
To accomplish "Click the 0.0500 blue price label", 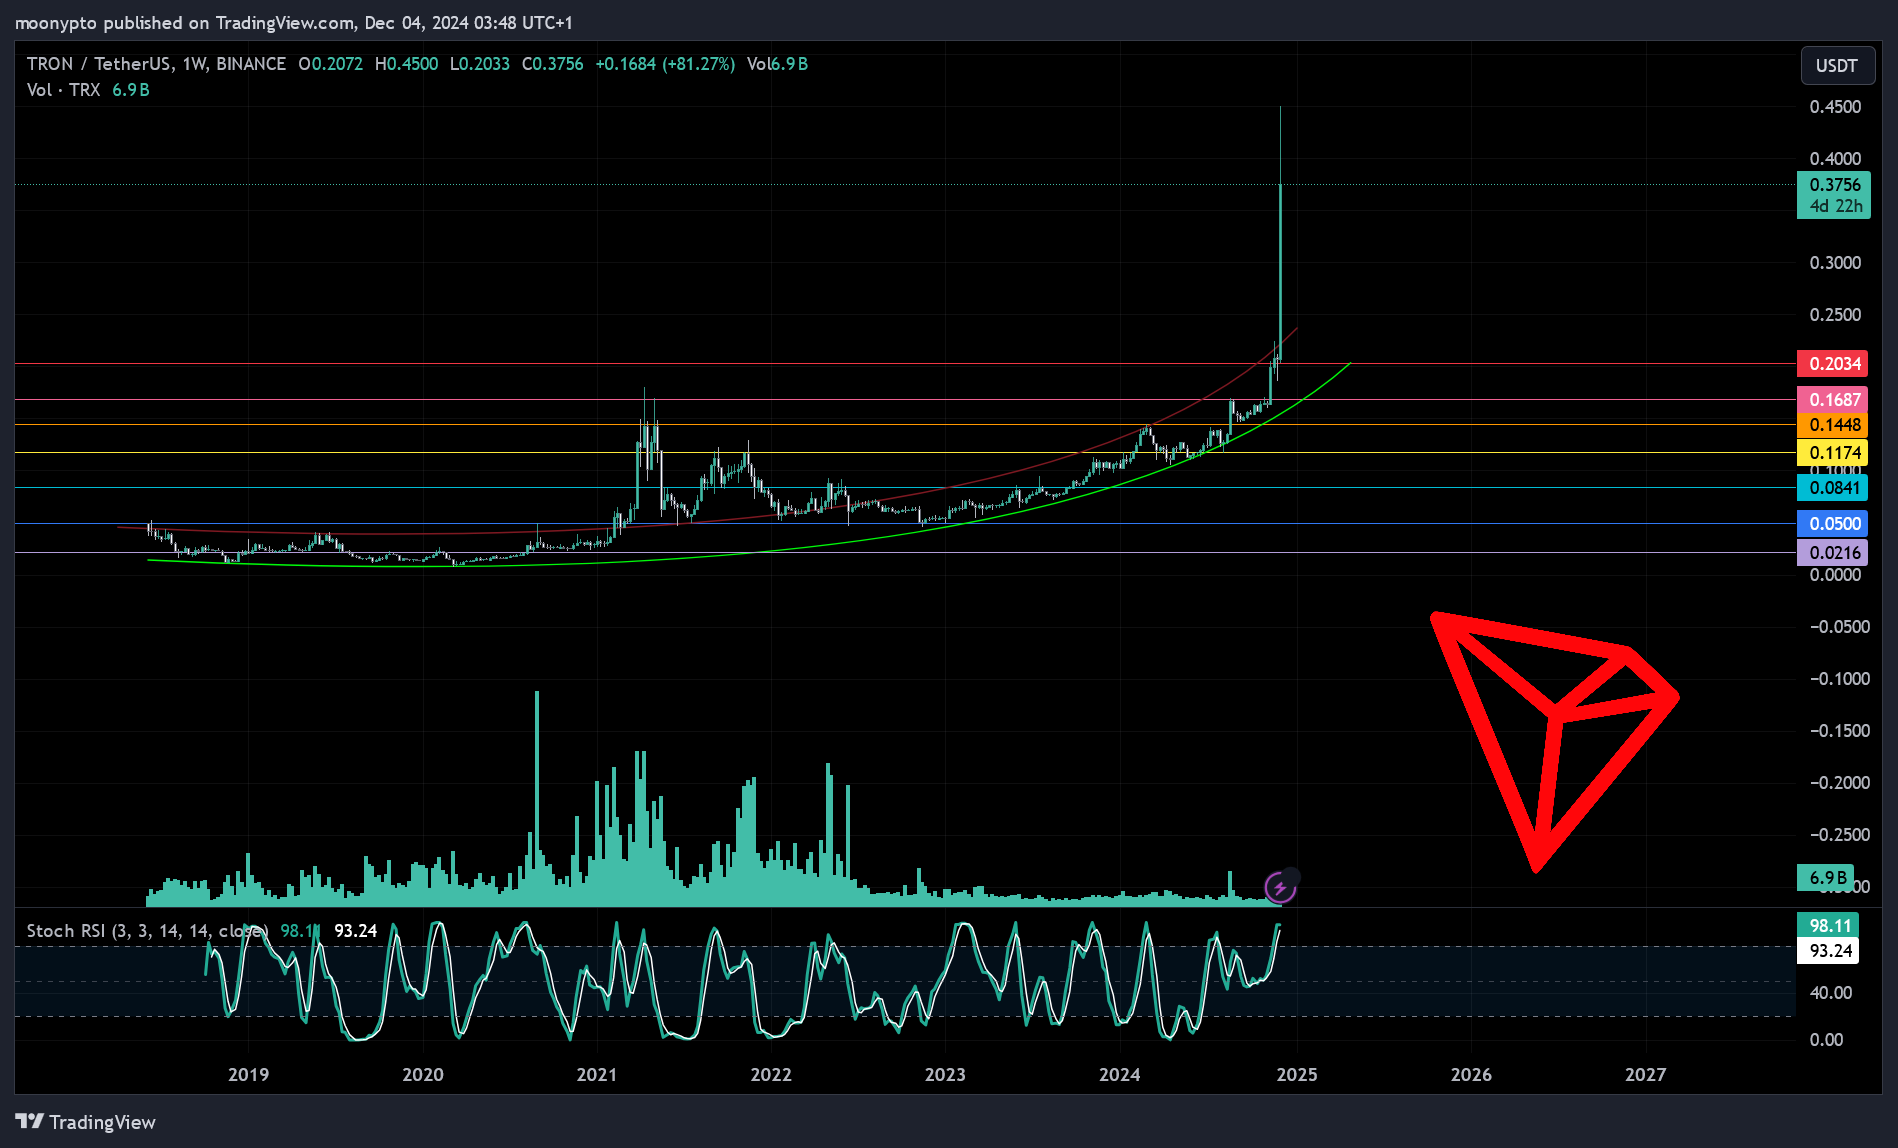I will (x=1833, y=524).
